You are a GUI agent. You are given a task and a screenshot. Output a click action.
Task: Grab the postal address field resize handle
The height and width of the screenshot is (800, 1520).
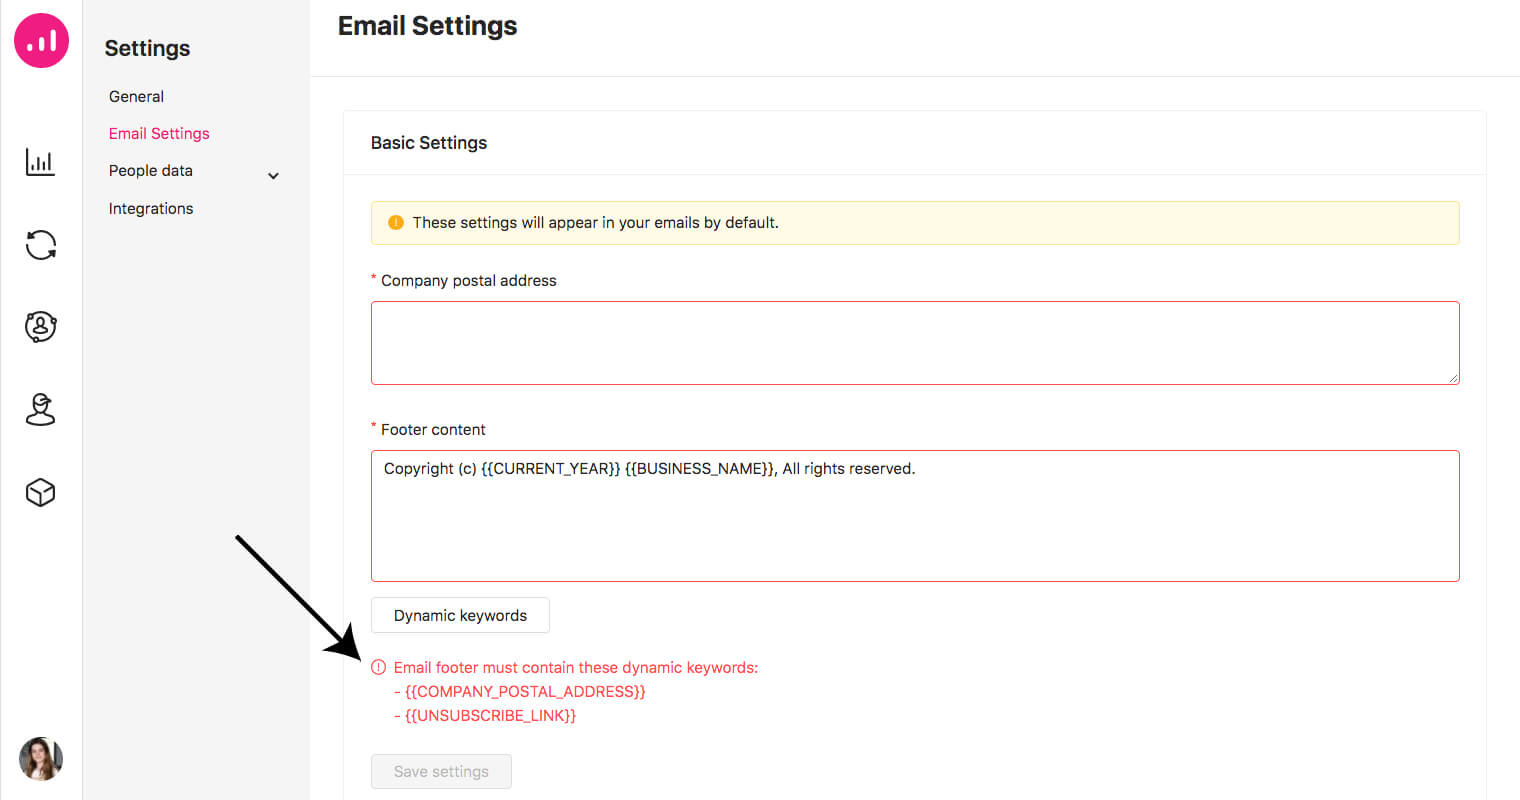[1454, 379]
